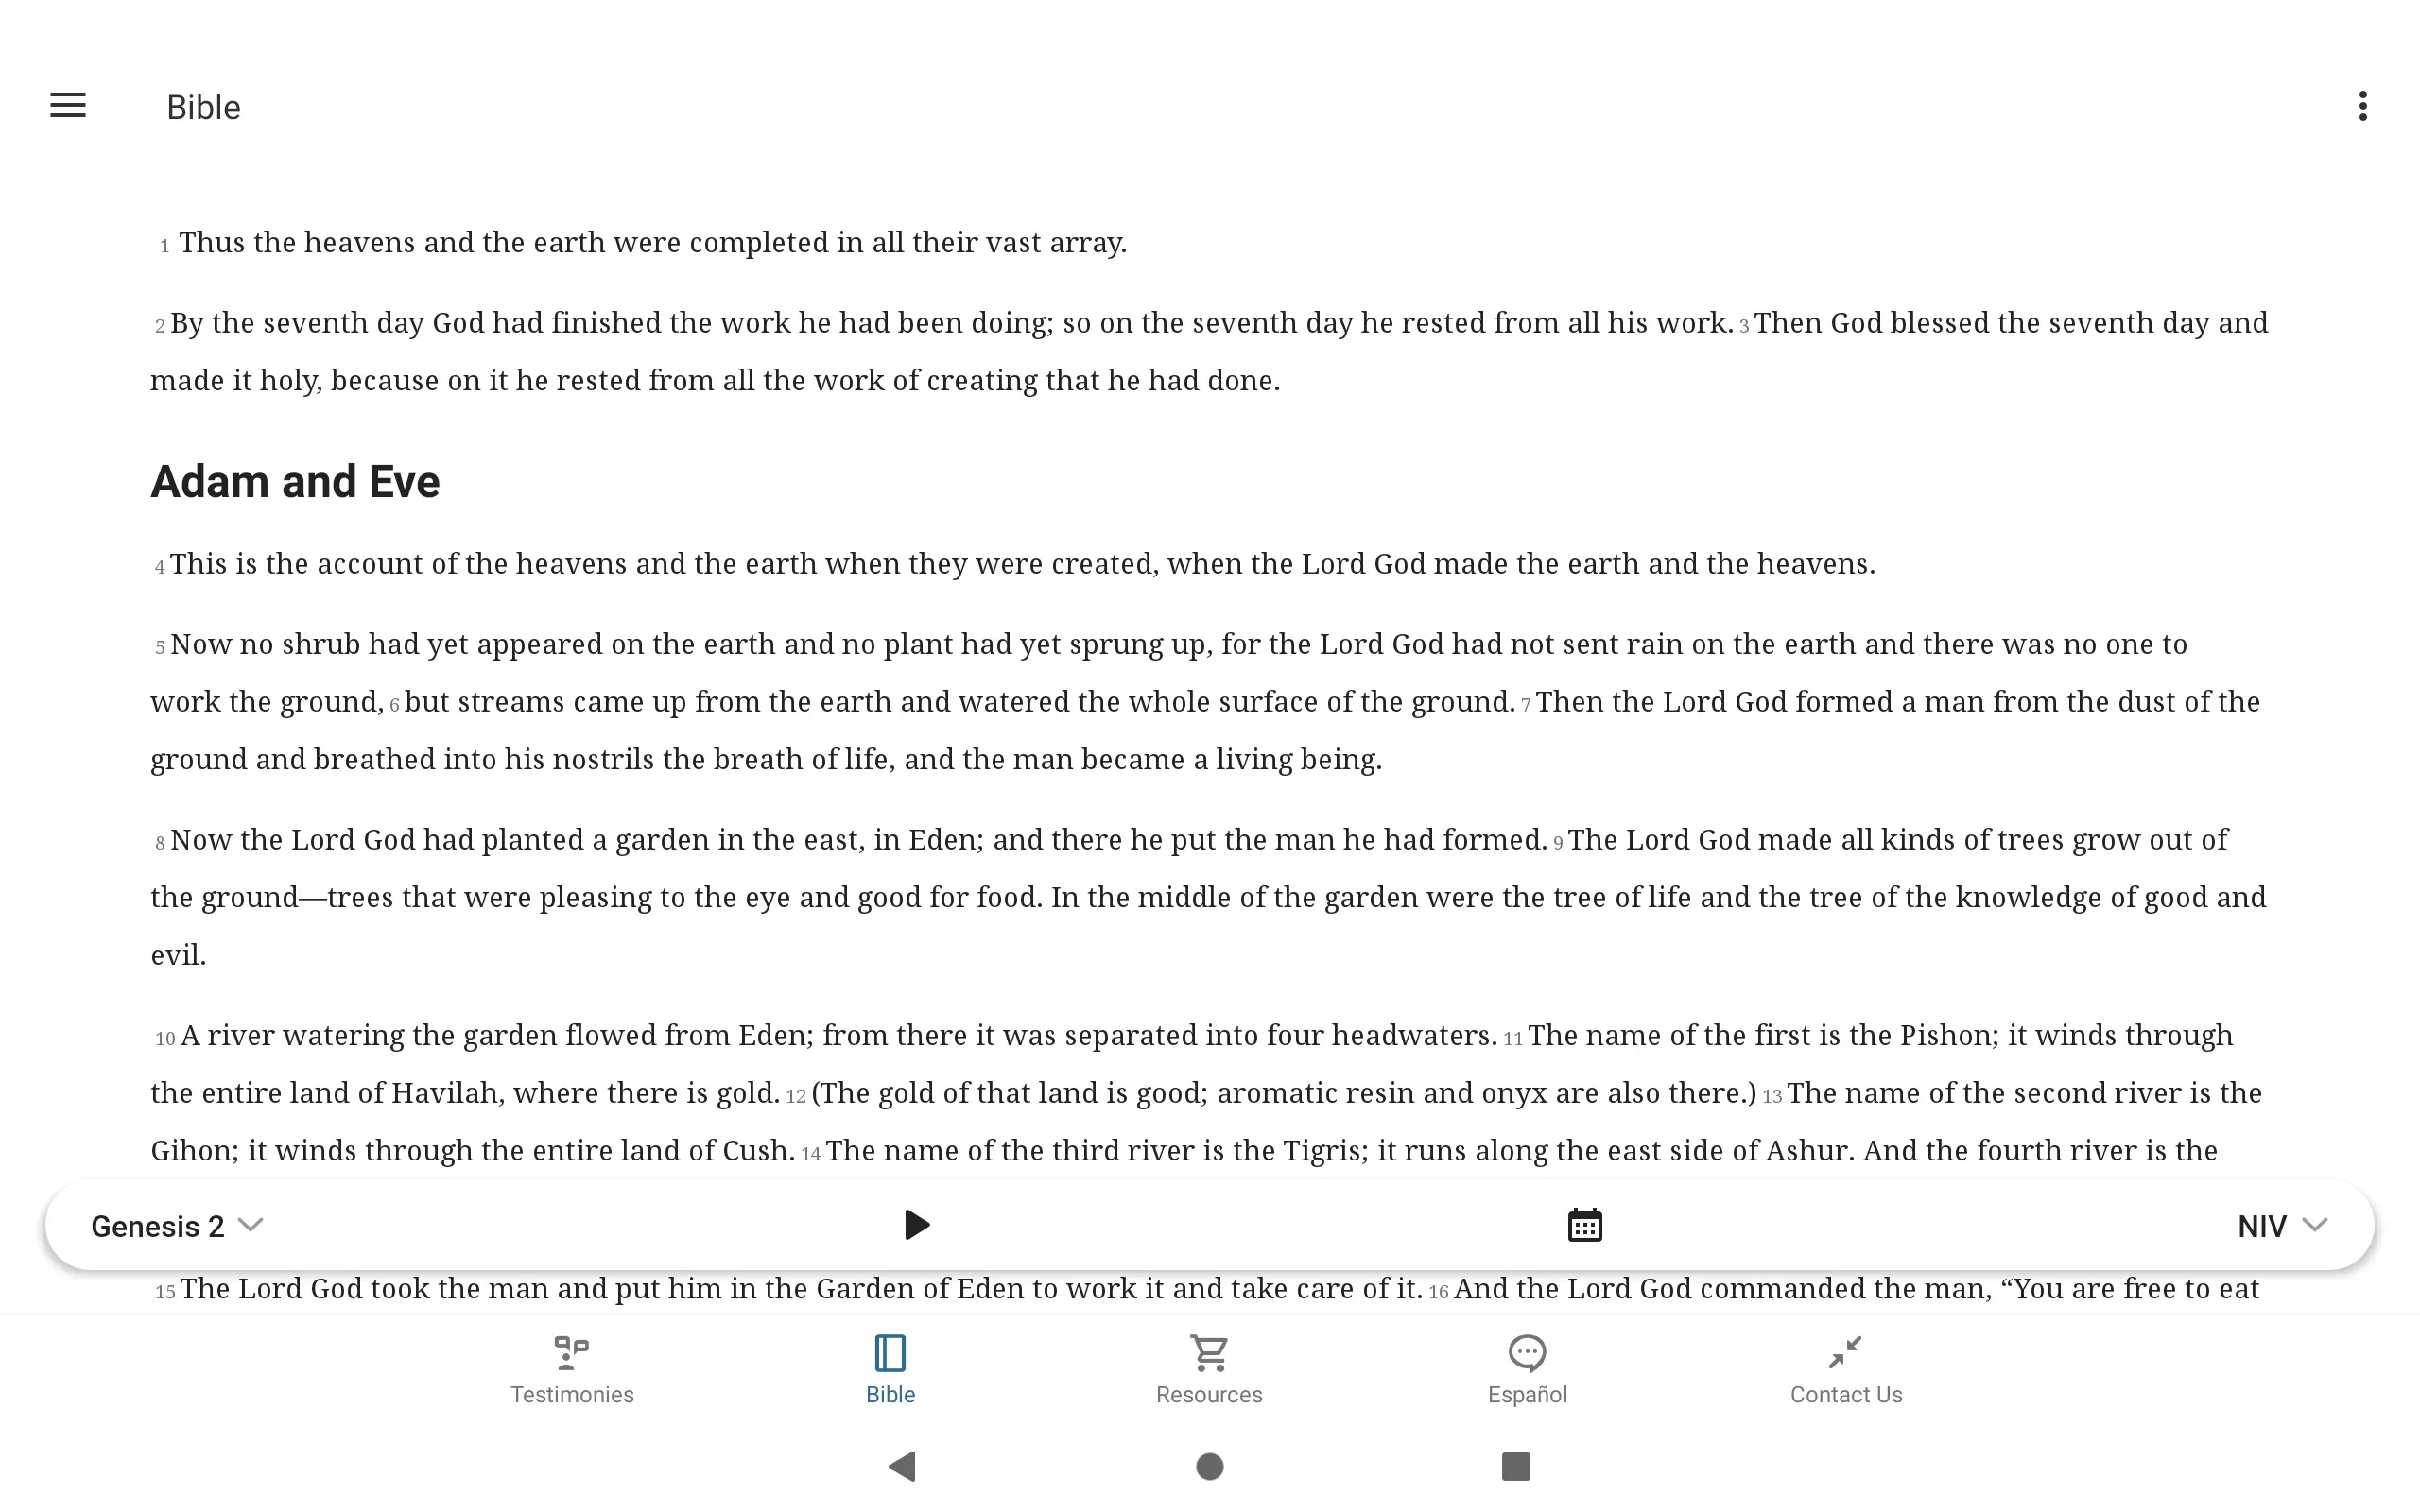Tap the home circle button at bottom

pos(1209,1467)
